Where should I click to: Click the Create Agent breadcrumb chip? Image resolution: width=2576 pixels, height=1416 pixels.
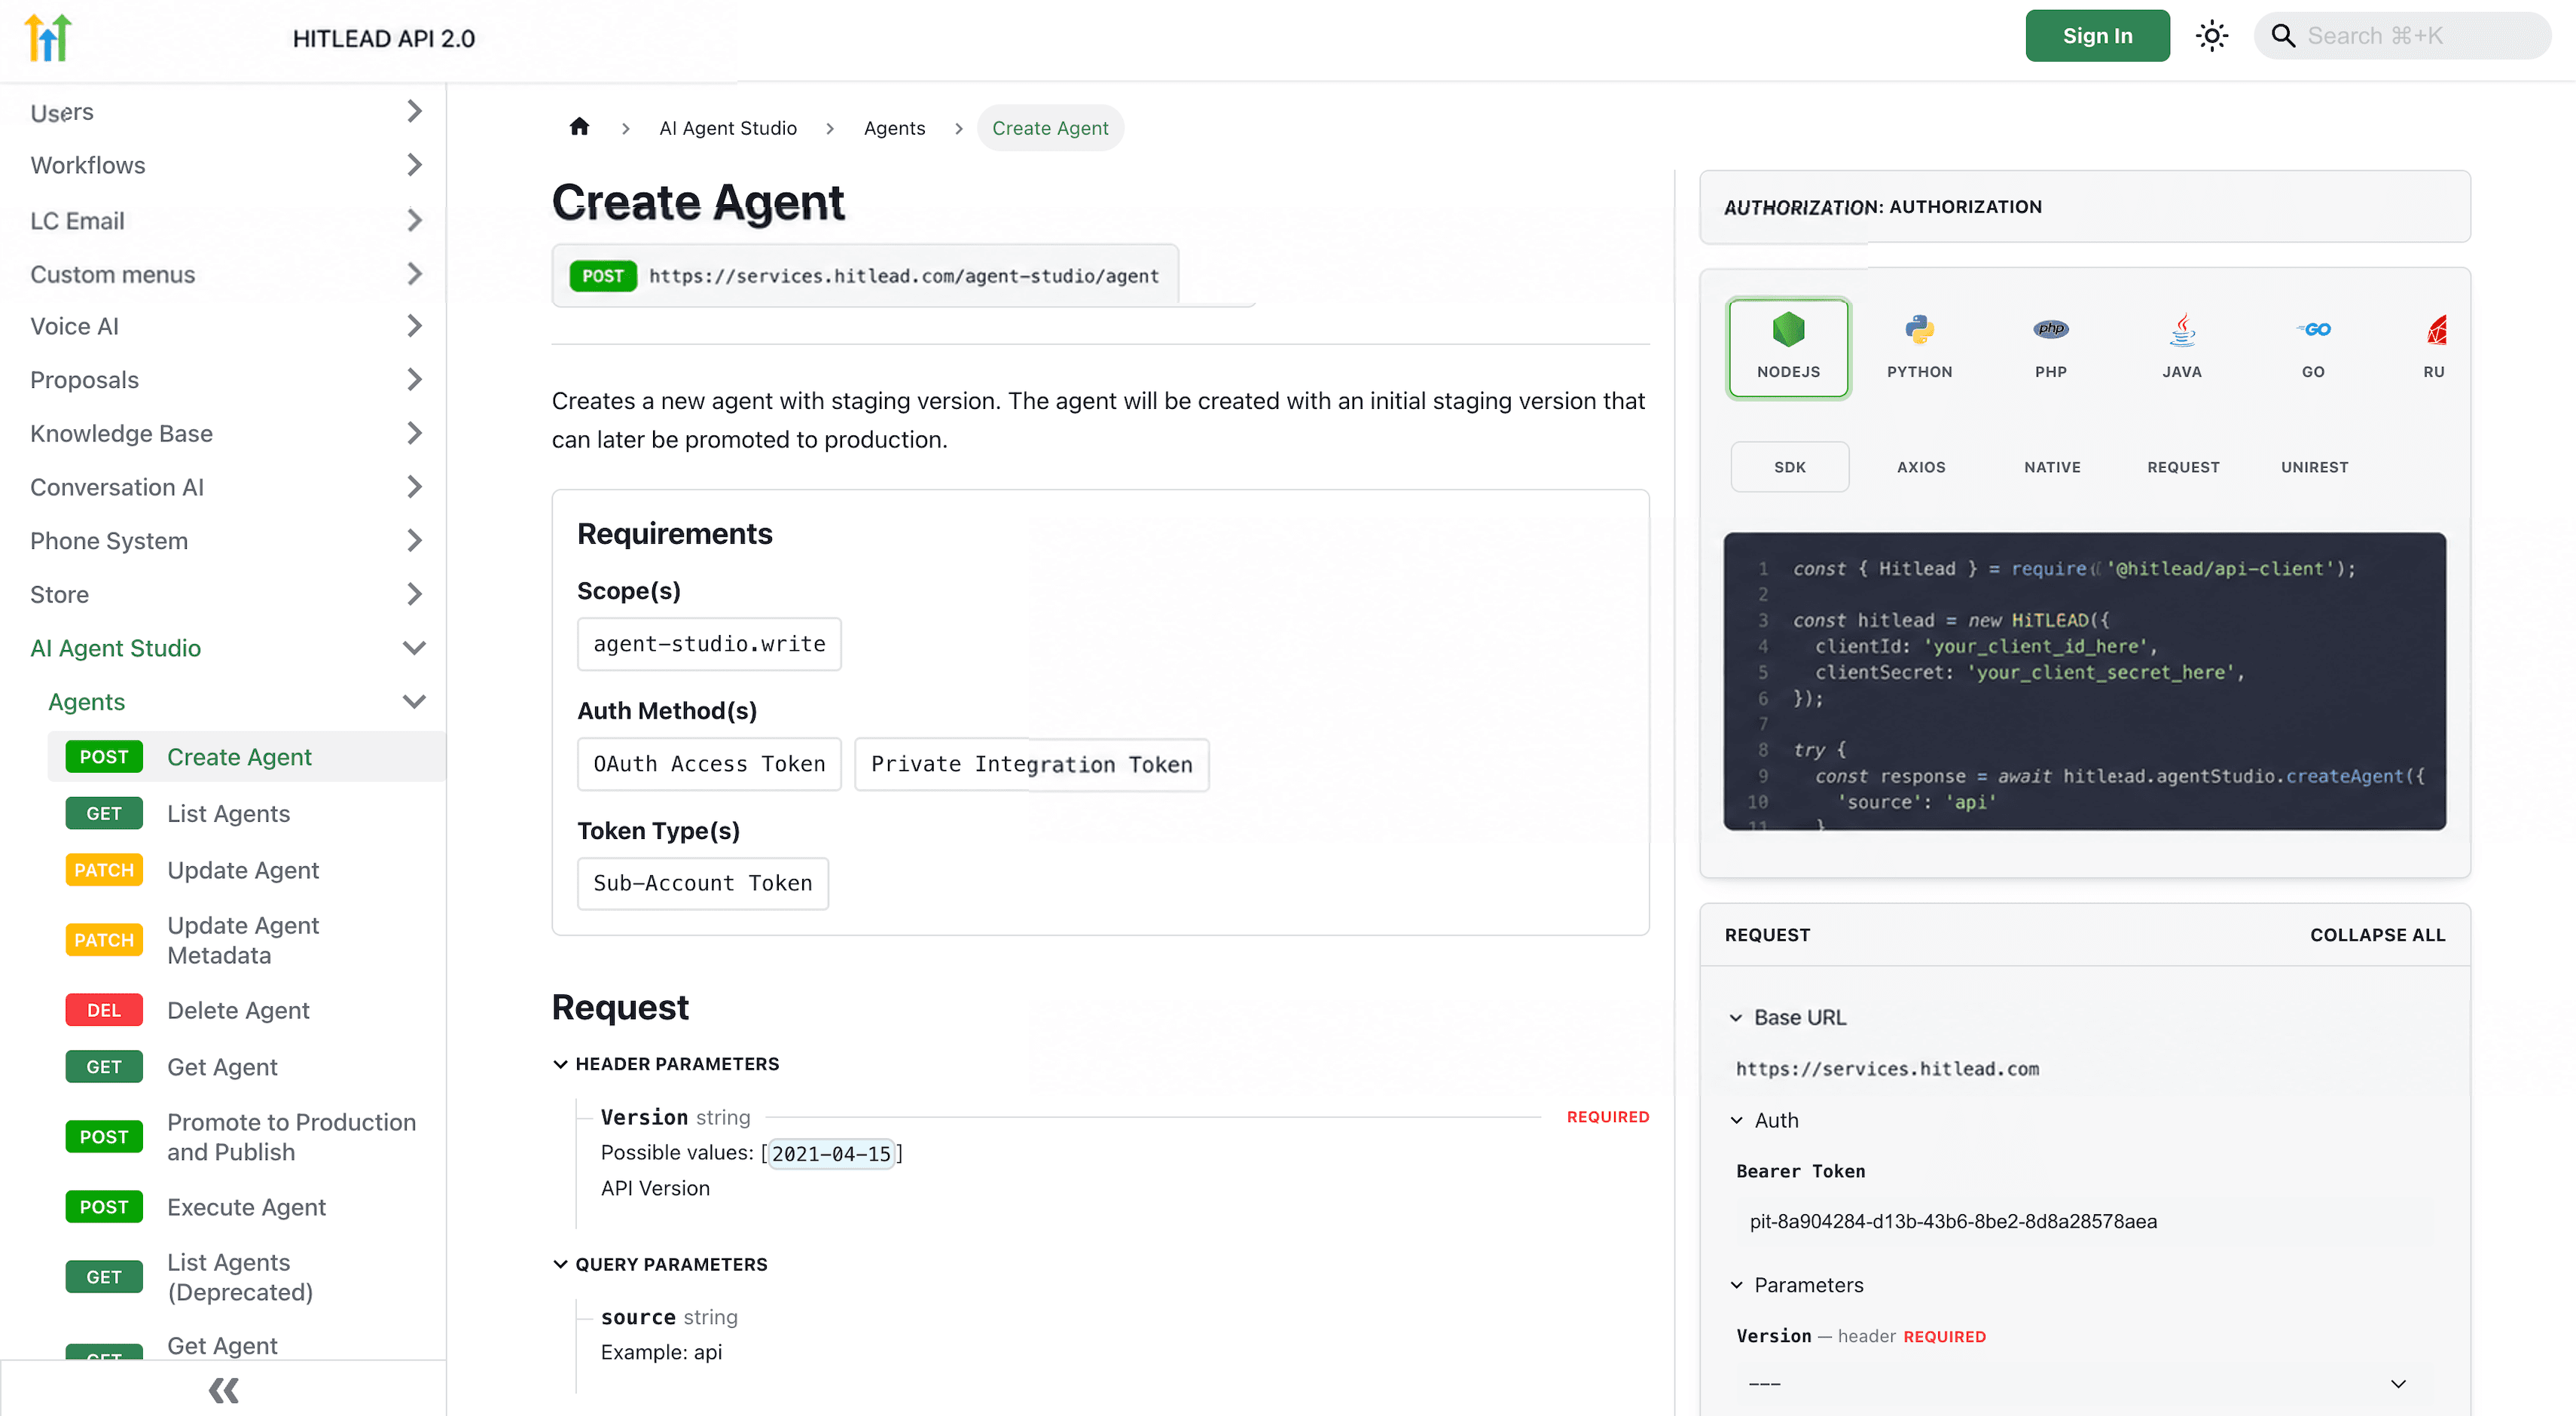(1049, 128)
